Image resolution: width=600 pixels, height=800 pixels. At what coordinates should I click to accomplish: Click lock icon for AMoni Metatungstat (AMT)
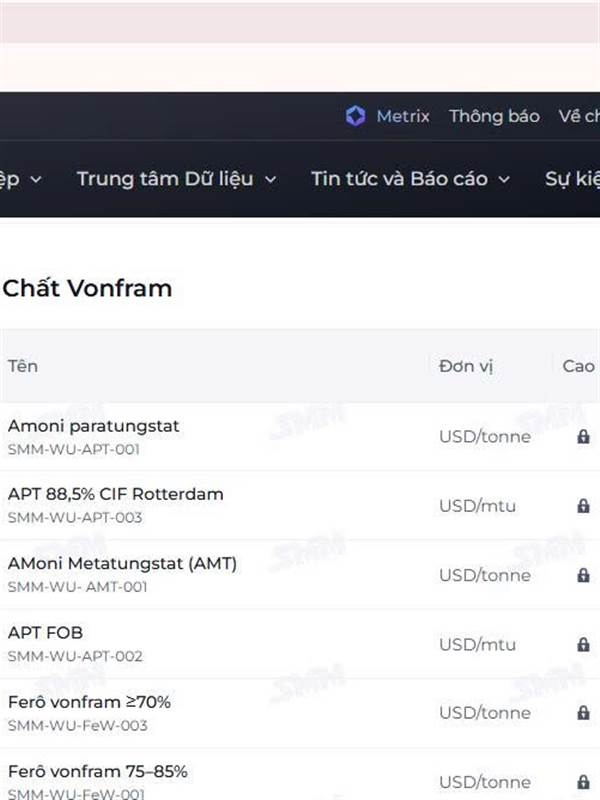click(583, 575)
